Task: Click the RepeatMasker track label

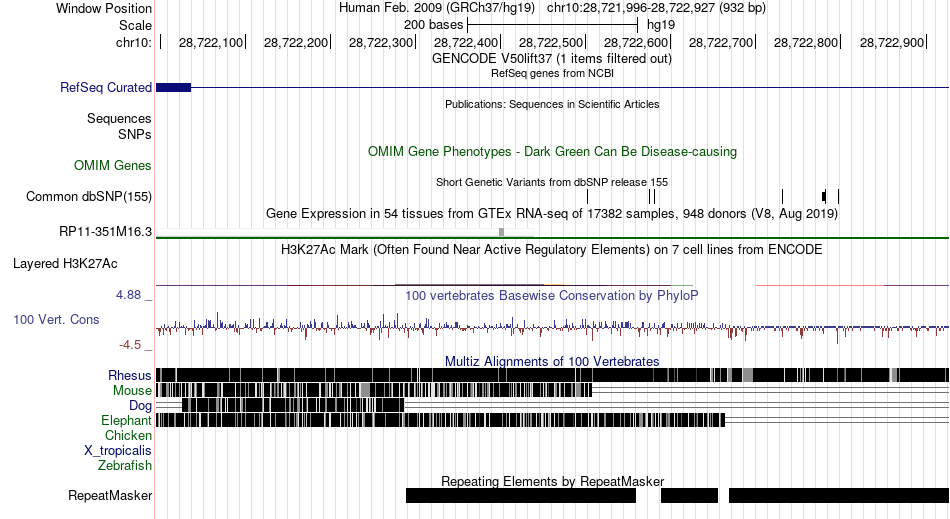Action: pyautogui.click(x=110, y=495)
